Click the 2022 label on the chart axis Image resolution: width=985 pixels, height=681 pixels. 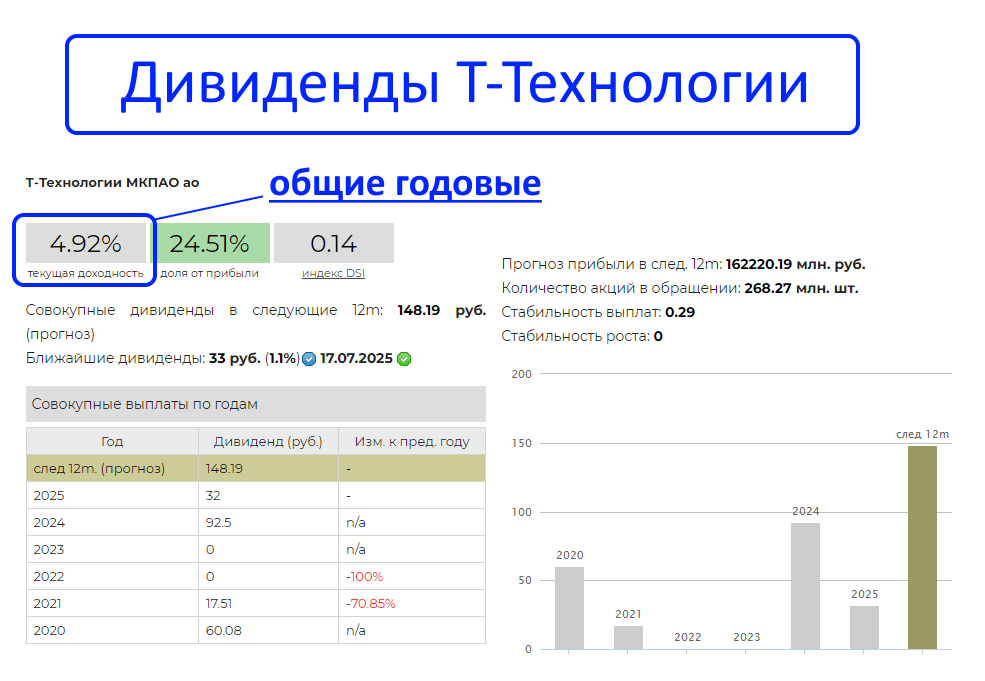click(x=688, y=637)
